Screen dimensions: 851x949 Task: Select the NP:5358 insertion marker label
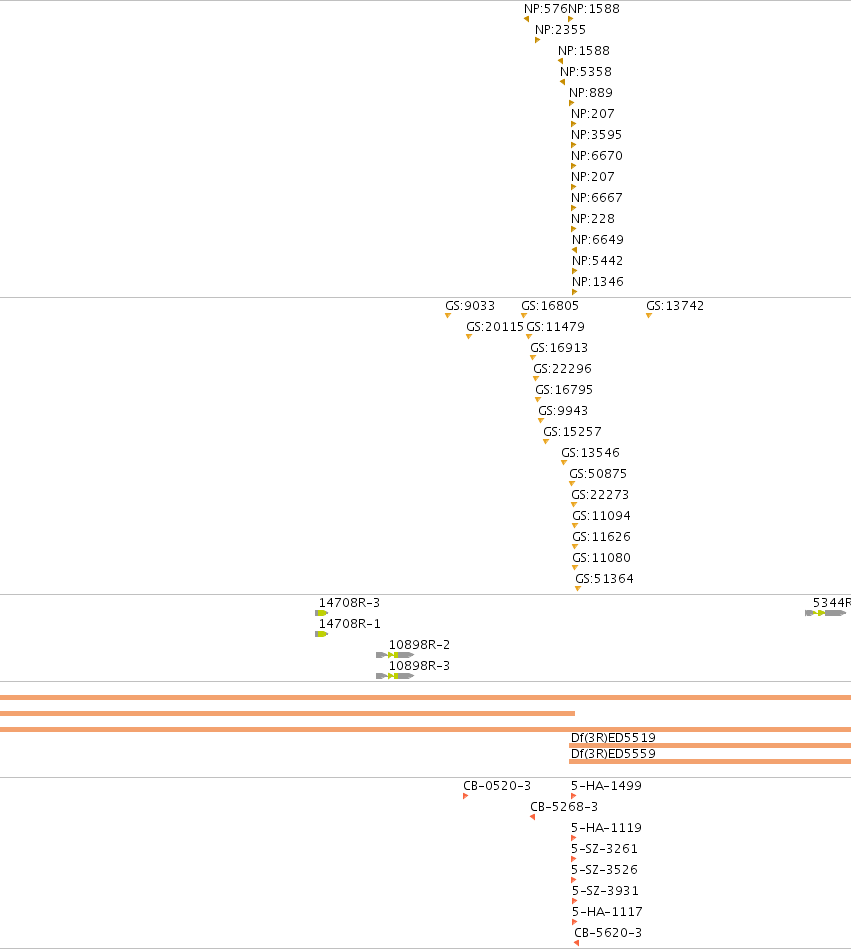point(586,71)
